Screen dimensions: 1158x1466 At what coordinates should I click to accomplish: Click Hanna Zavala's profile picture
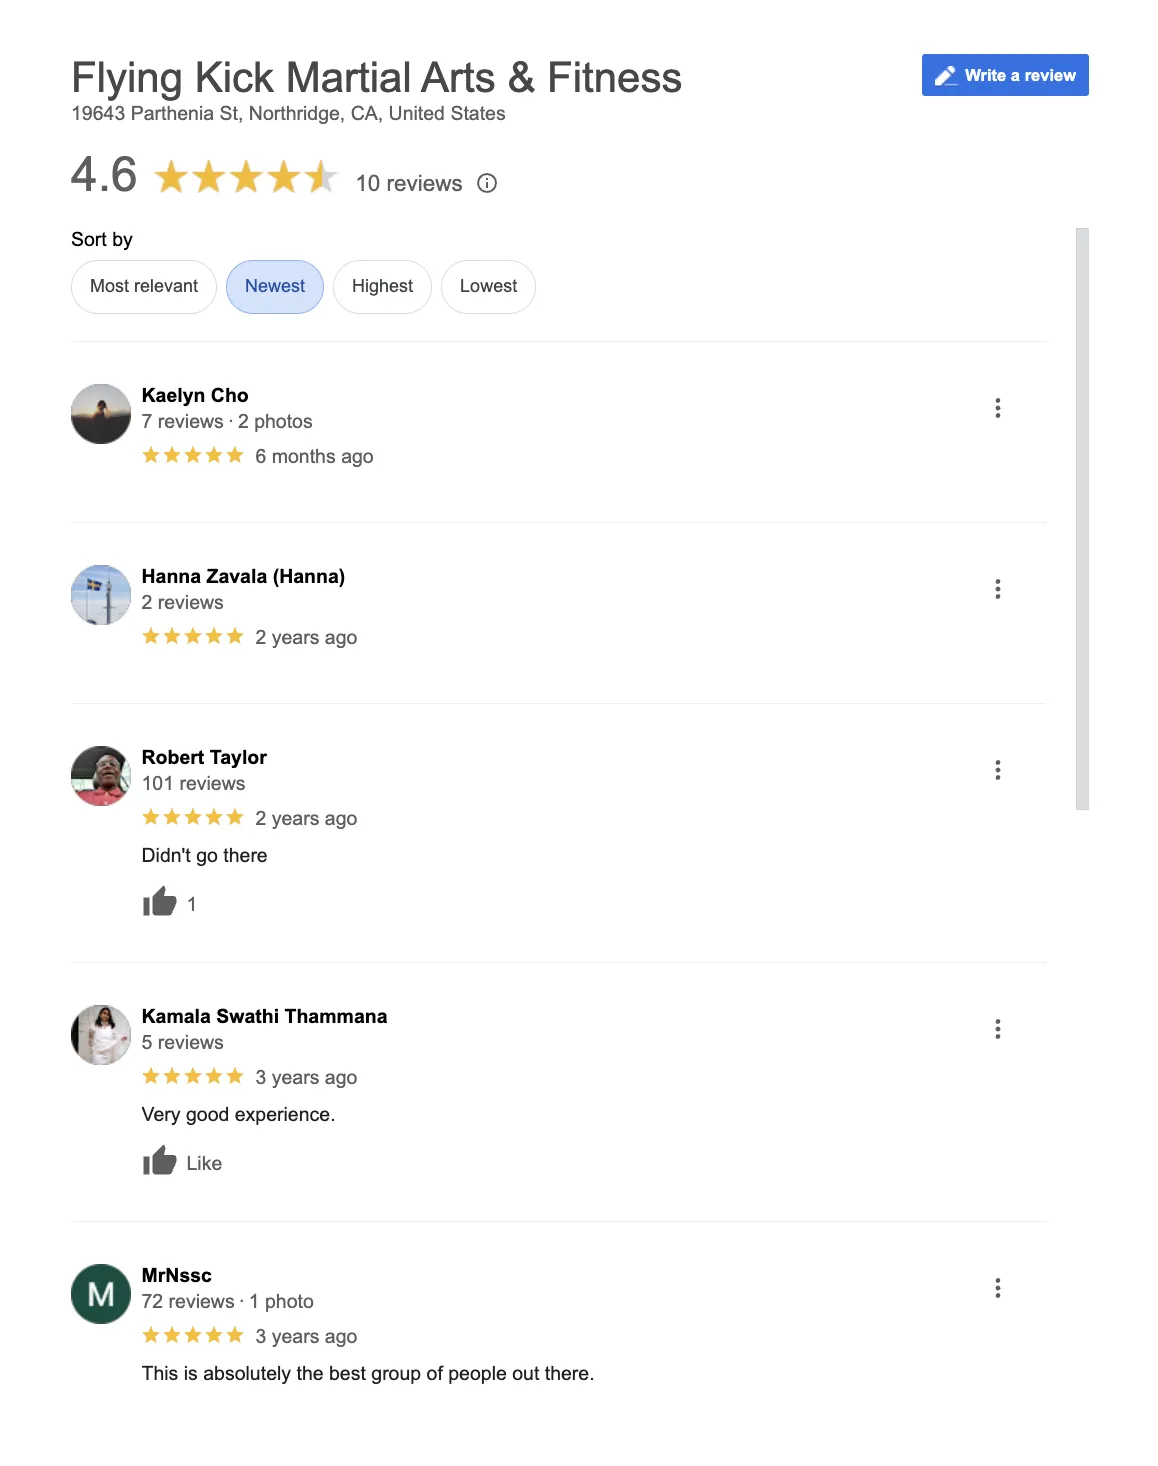(x=101, y=595)
